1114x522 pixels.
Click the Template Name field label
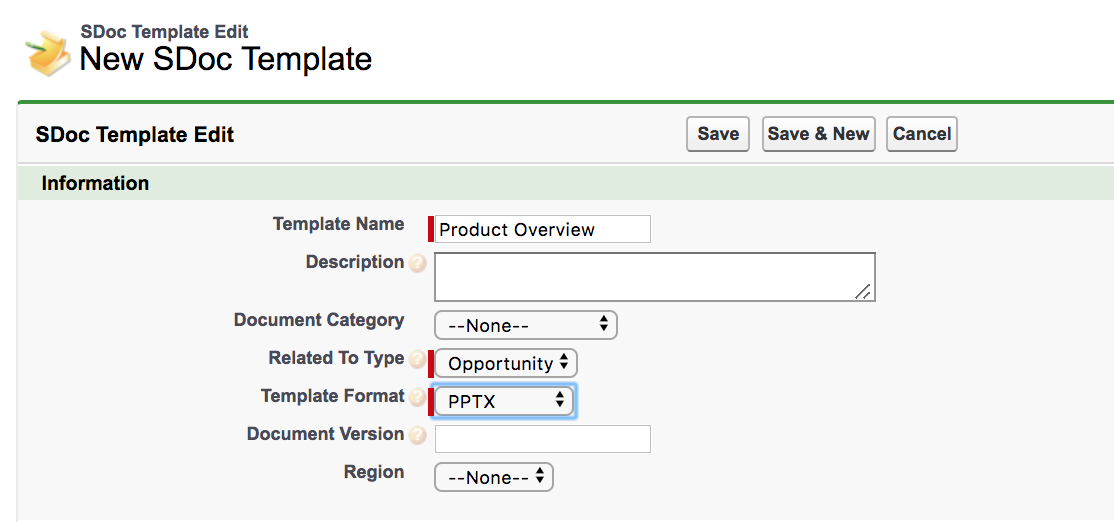pos(338,224)
